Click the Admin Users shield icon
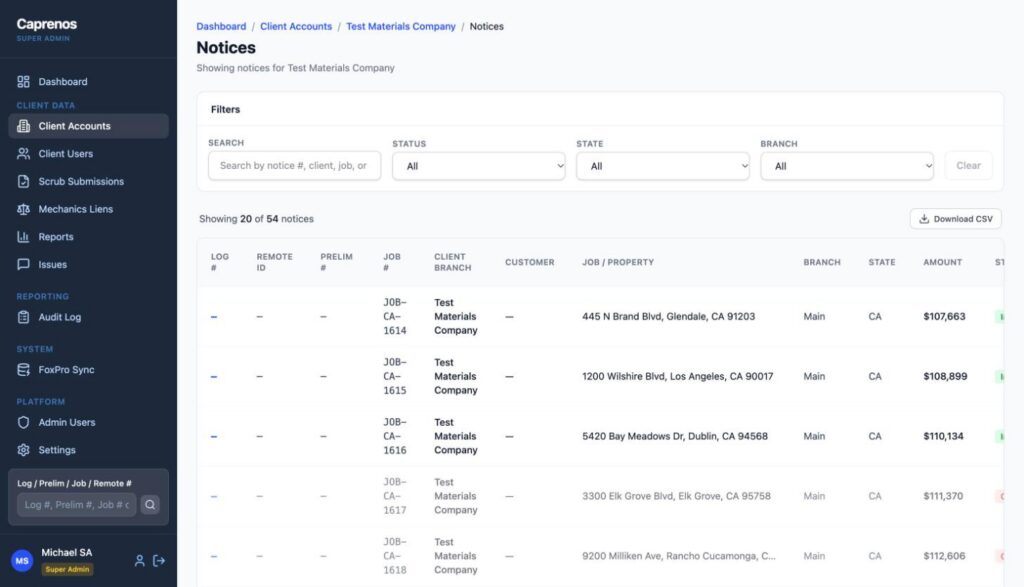1024x587 pixels. point(24,422)
